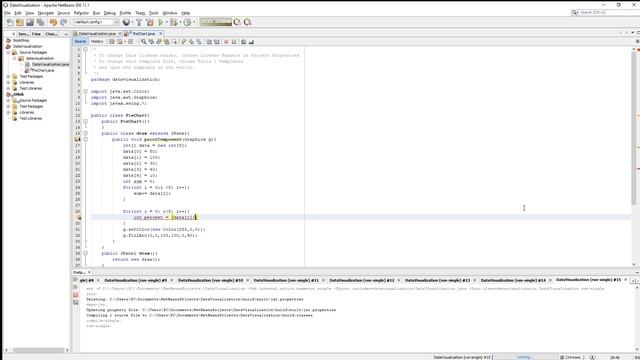Open the Tools menu
The height and width of the screenshot is (360, 640).
pyautogui.click(x=153, y=13)
